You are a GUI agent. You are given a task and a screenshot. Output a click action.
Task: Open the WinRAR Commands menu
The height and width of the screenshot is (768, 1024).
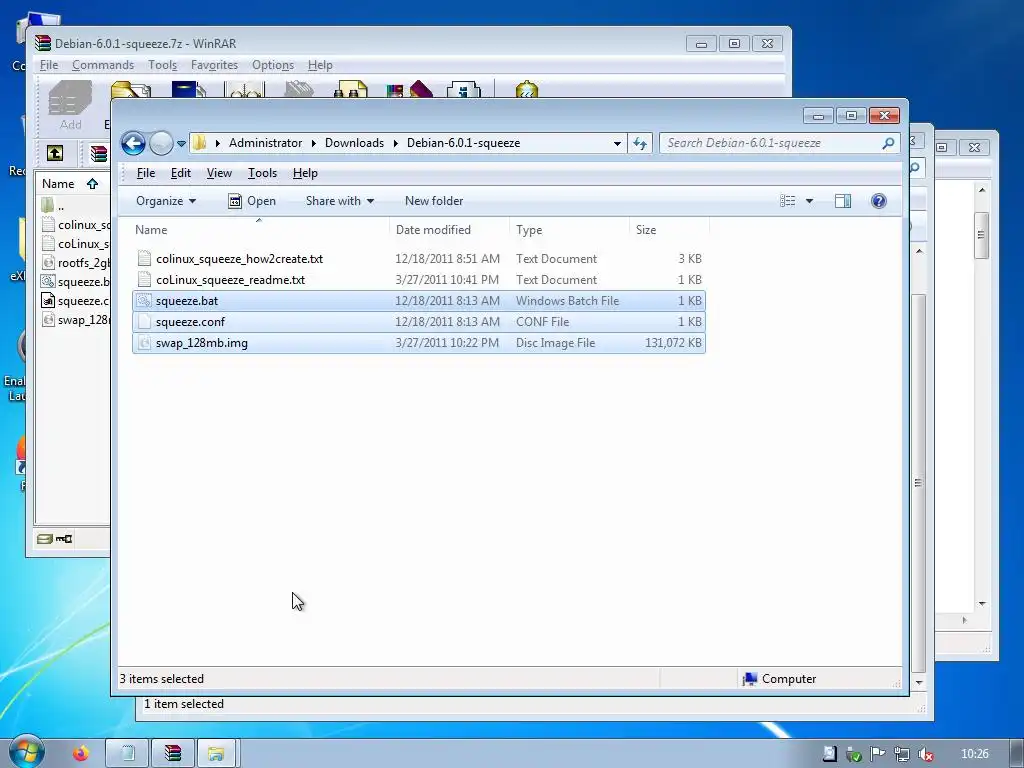[x=103, y=65]
